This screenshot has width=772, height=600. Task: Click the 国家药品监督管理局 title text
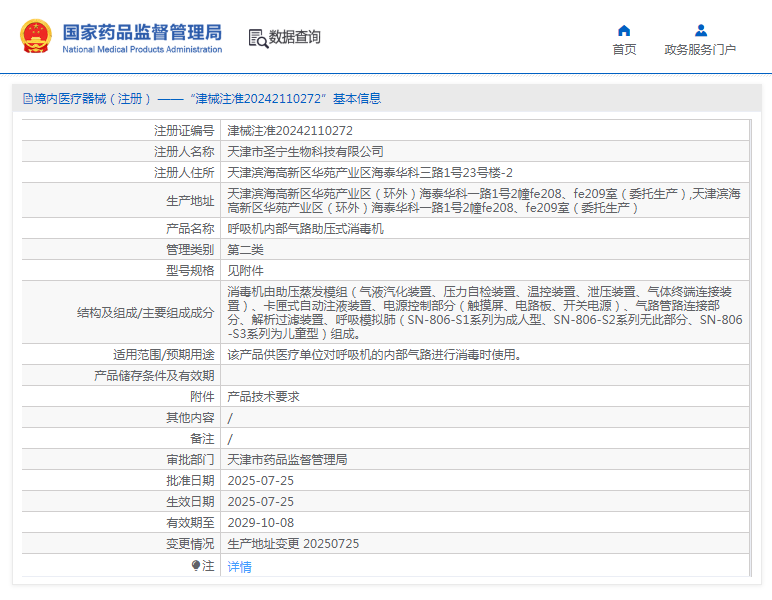pos(142,32)
